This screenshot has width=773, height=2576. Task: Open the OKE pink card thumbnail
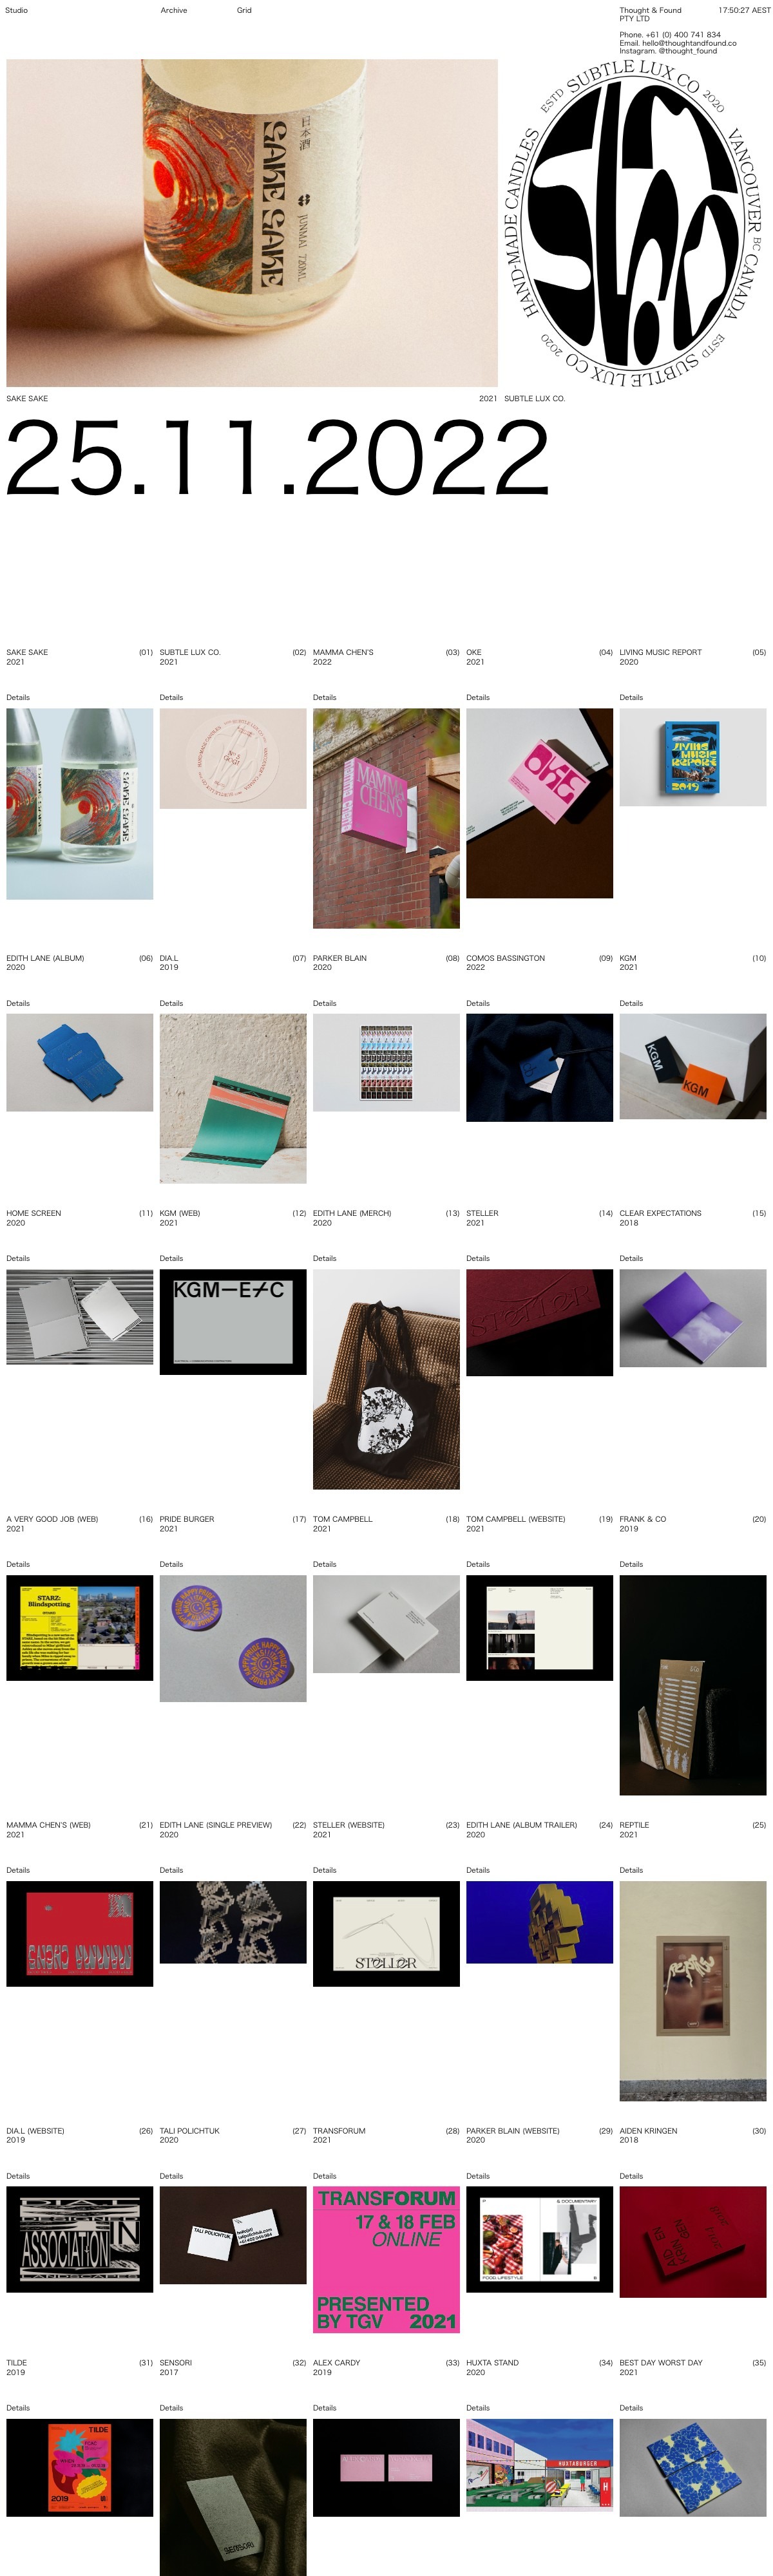(539, 803)
